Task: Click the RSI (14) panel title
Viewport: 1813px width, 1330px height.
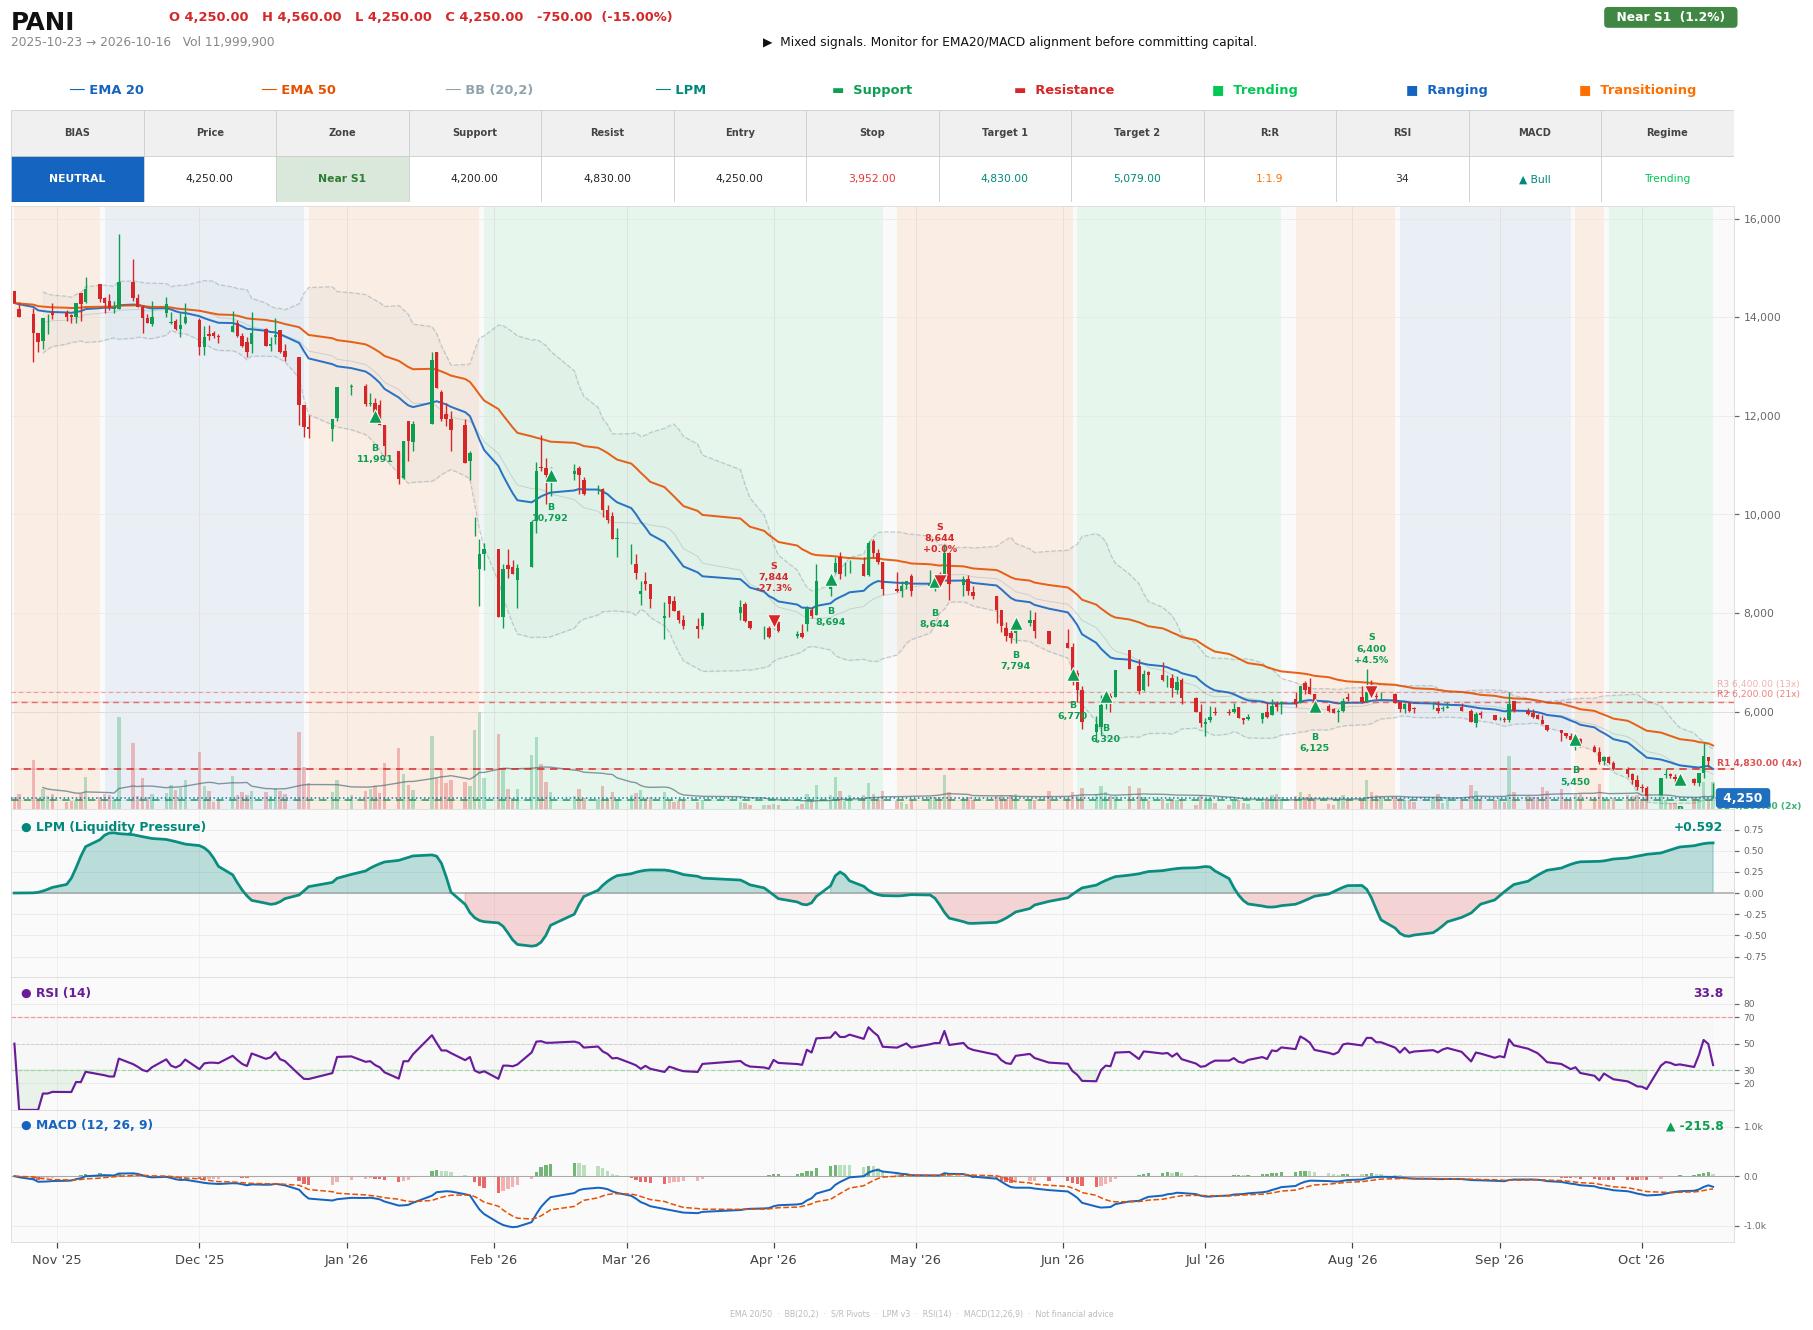Action: point(56,993)
